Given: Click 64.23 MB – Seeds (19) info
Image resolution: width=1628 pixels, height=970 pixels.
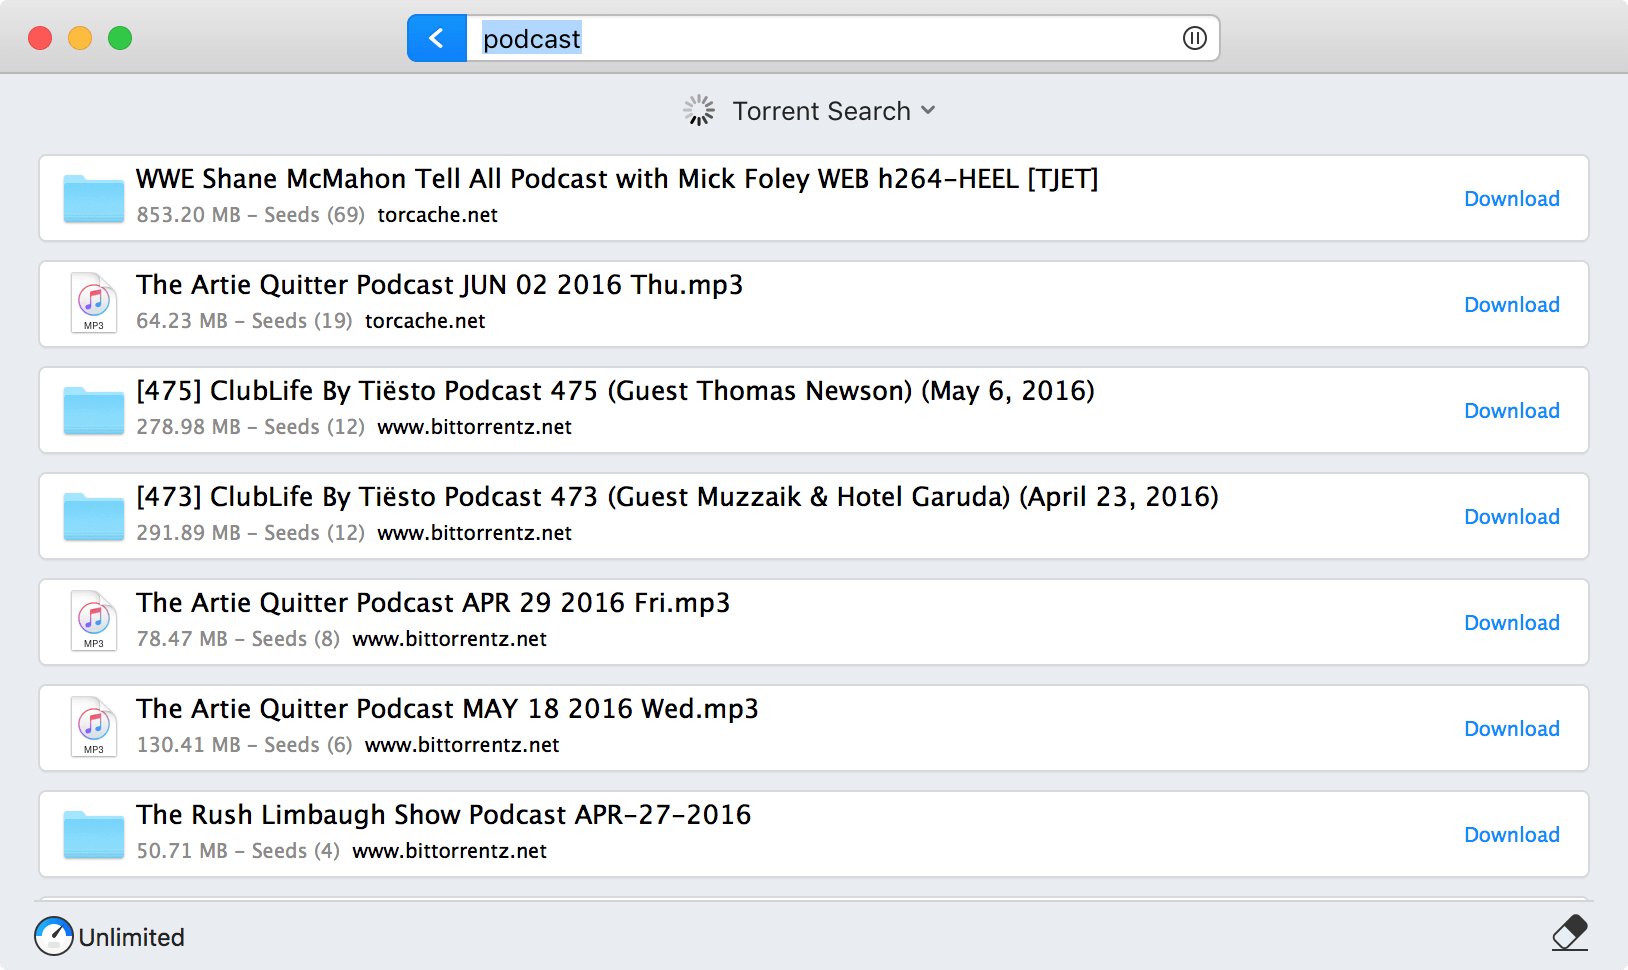Looking at the screenshot, I should [244, 321].
